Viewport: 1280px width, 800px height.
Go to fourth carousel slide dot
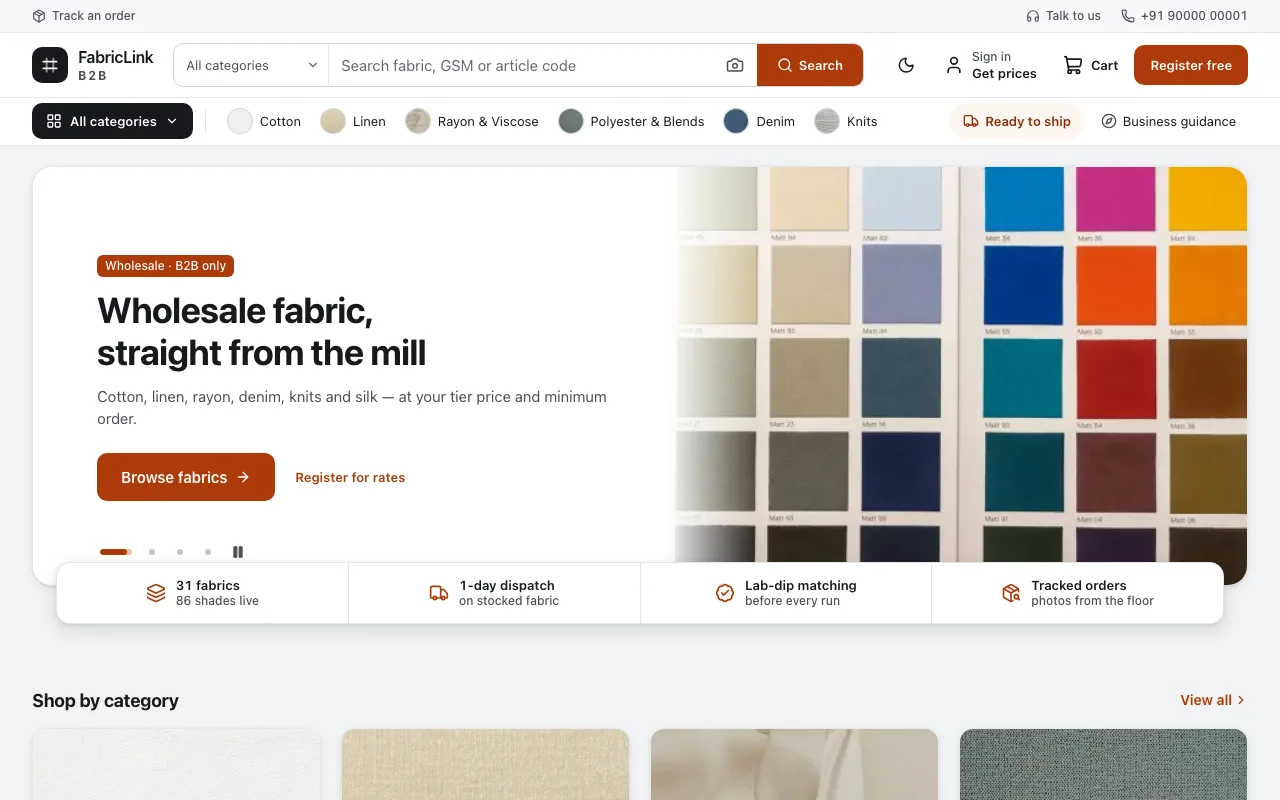pyautogui.click(x=208, y=552)
